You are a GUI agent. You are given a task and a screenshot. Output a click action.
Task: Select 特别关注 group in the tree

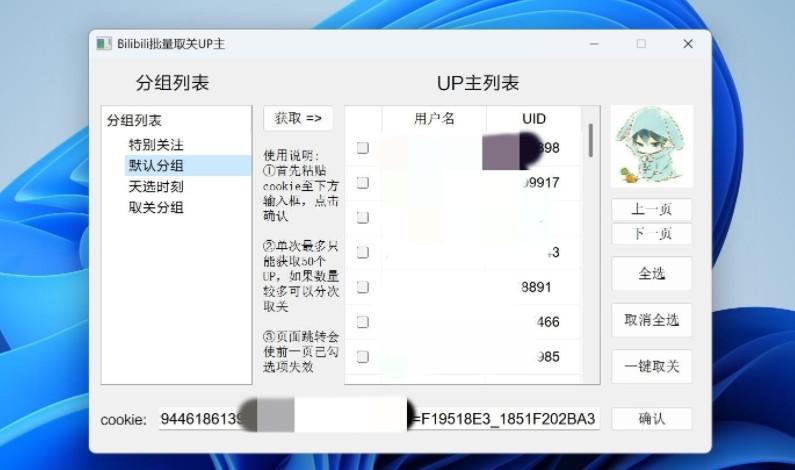pos(156,145)
